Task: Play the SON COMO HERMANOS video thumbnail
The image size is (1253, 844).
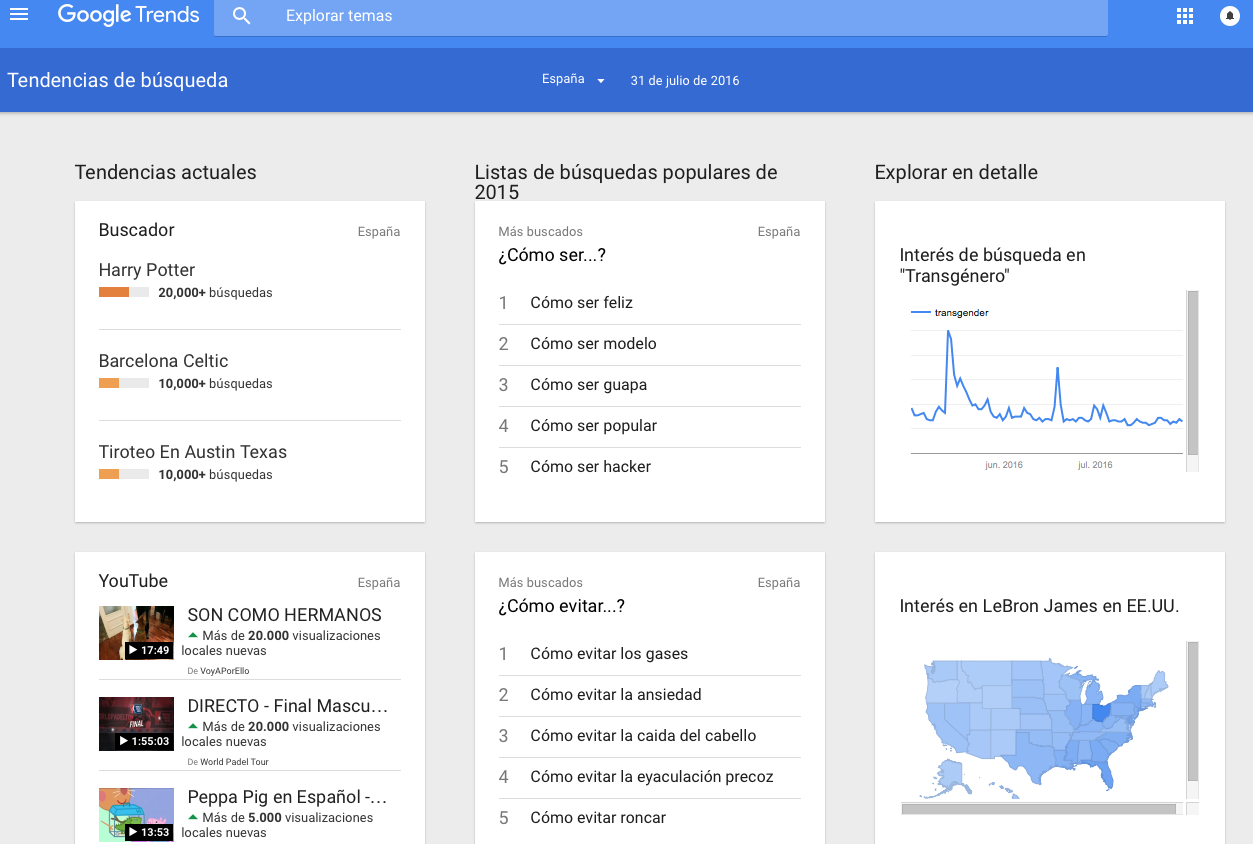Action: [x=137, y=633]
